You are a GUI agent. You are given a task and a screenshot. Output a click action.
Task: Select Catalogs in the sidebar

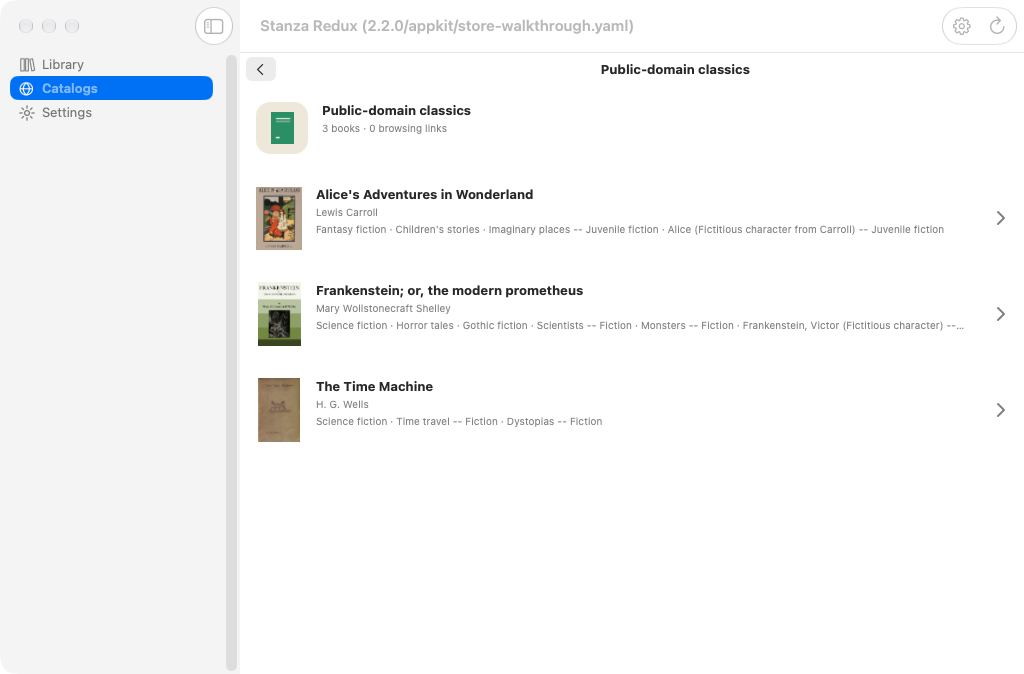111,88
